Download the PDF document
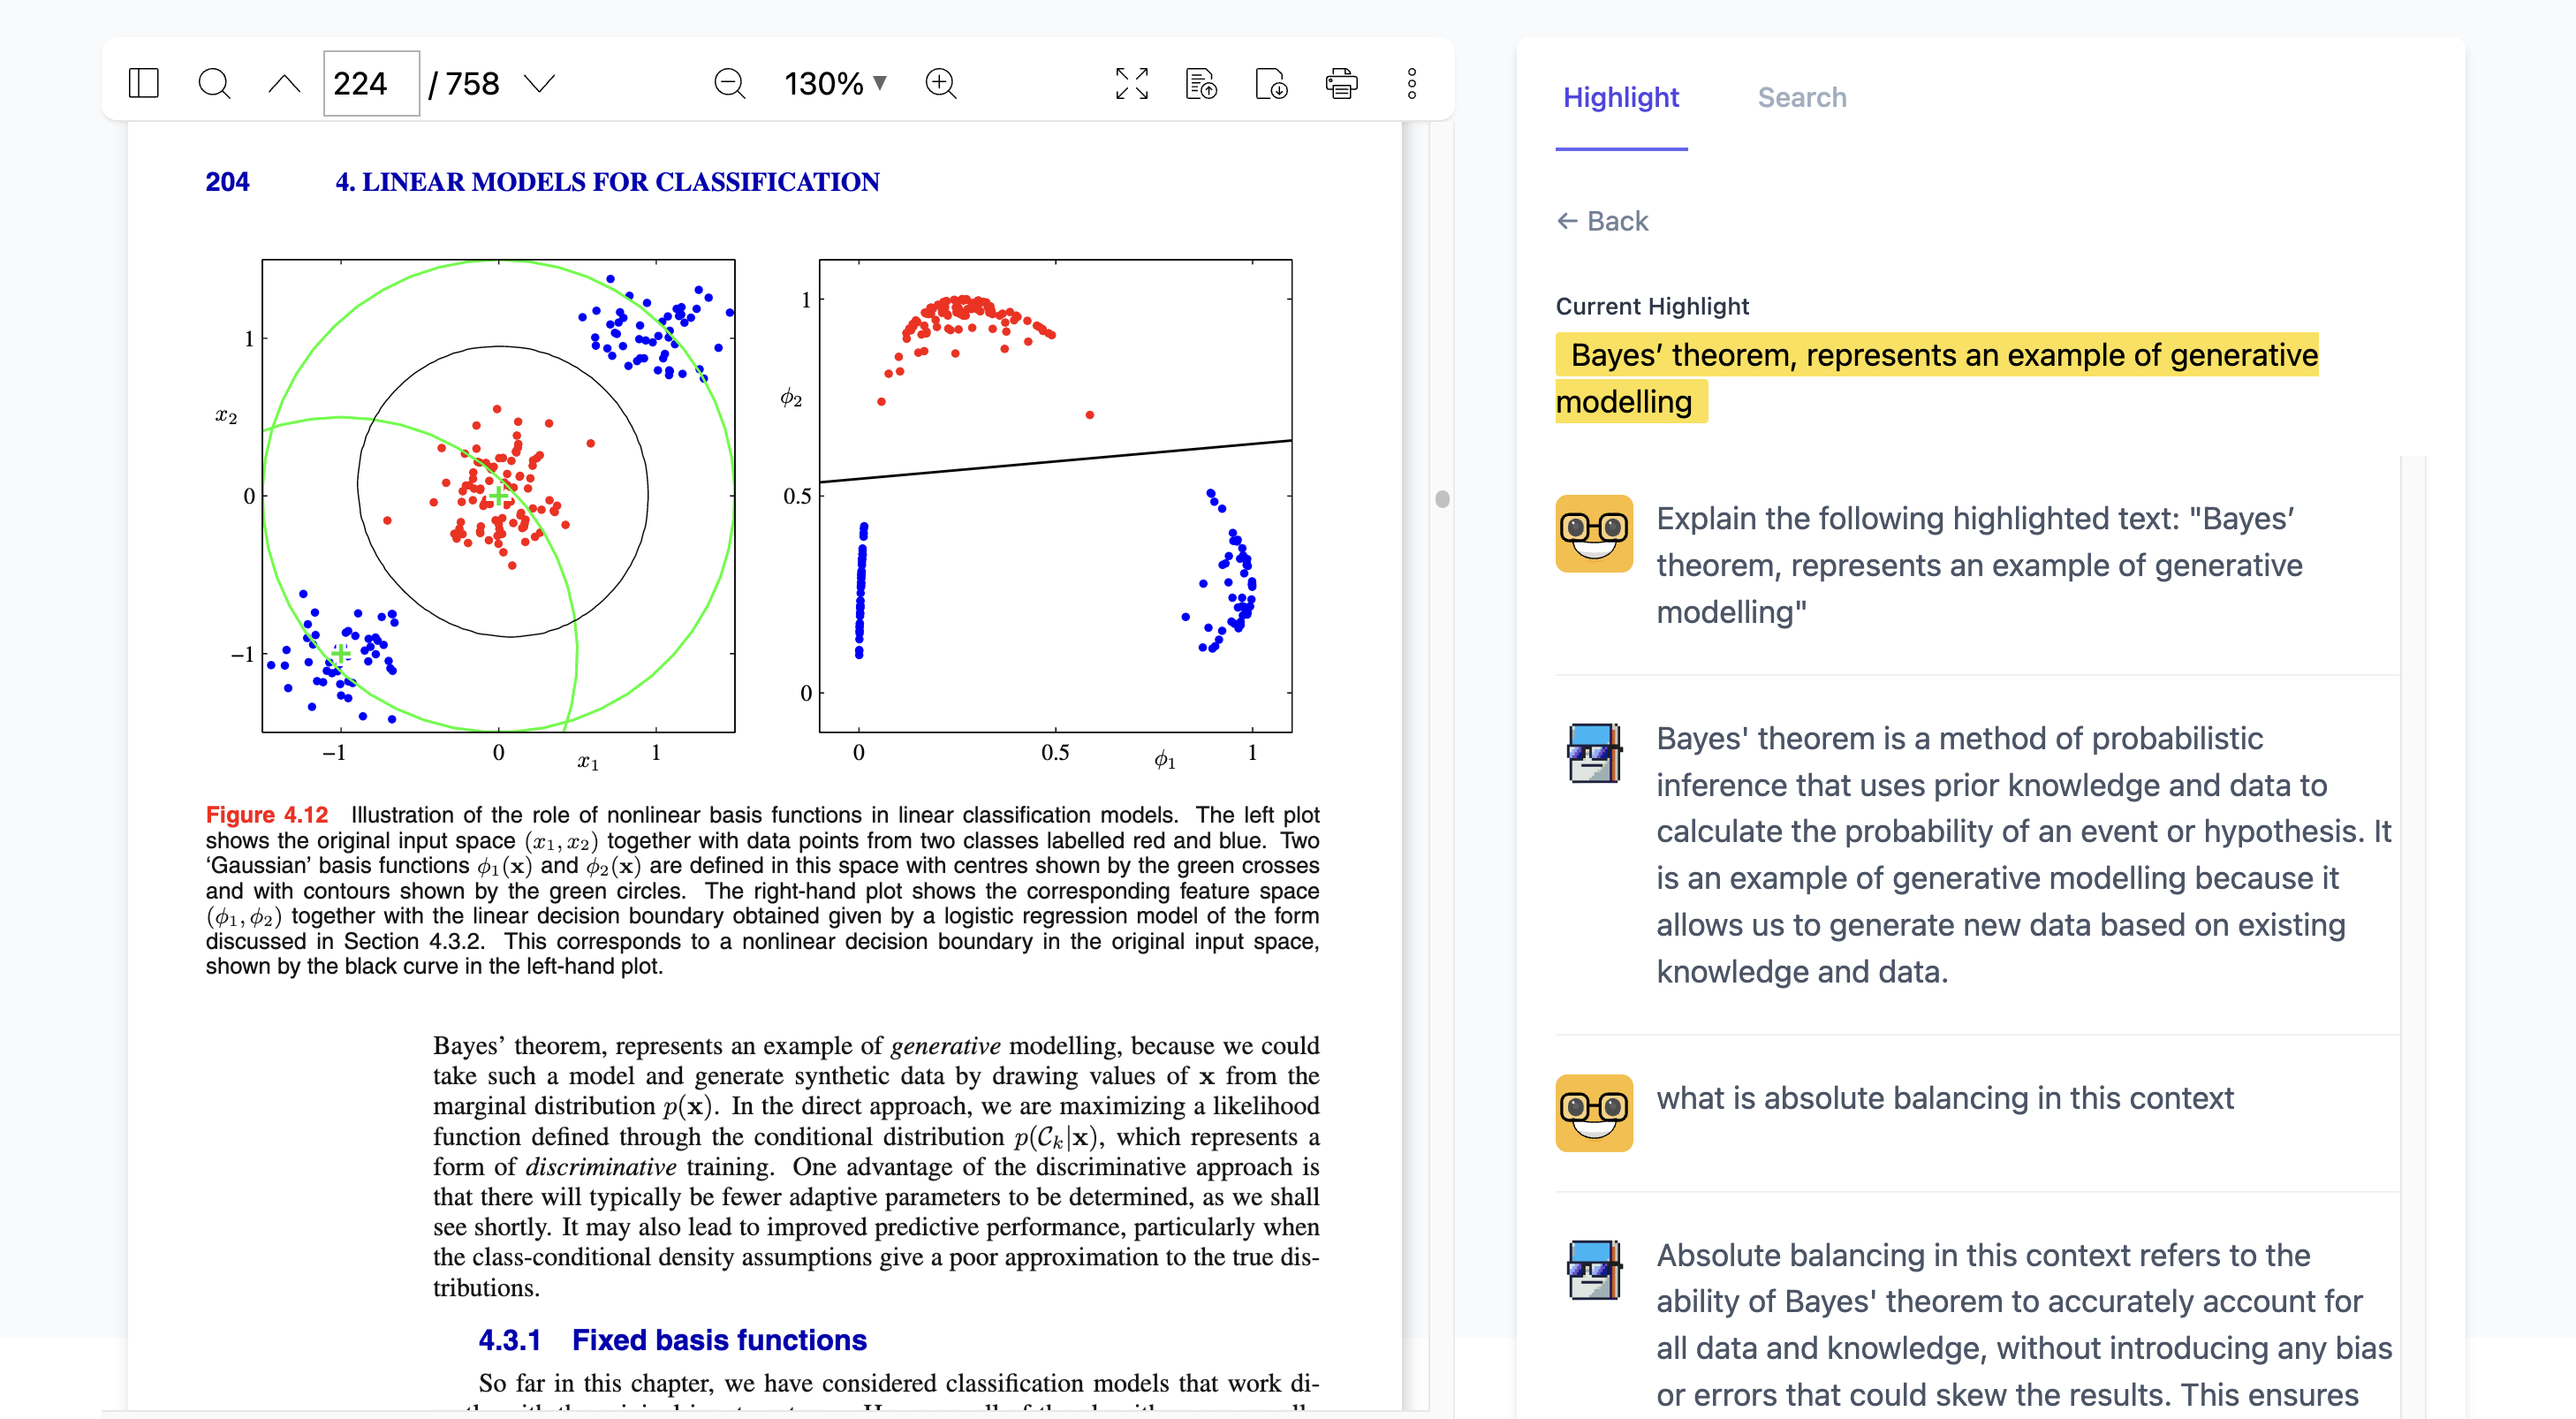The image size is (2576, 1419). 1271,83
